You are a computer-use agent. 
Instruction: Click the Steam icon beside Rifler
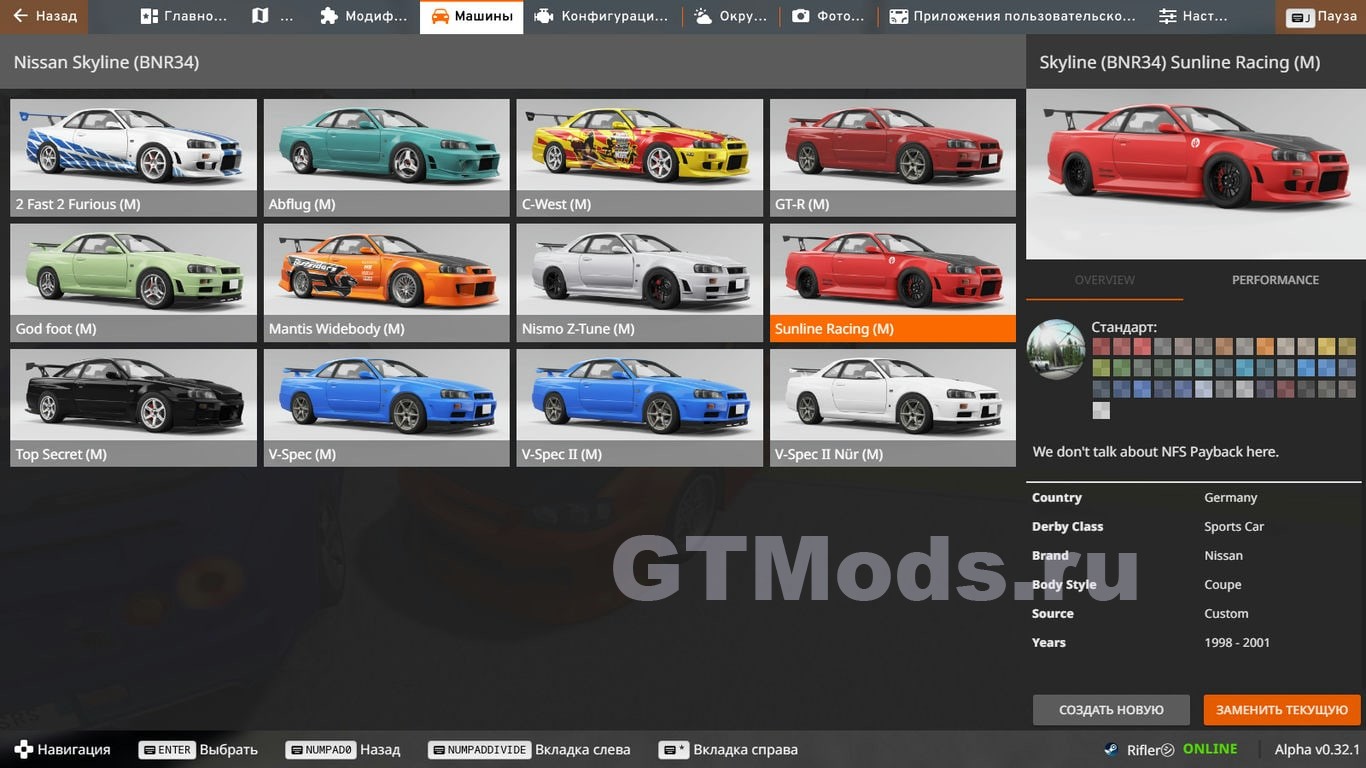pos(1111,750)
